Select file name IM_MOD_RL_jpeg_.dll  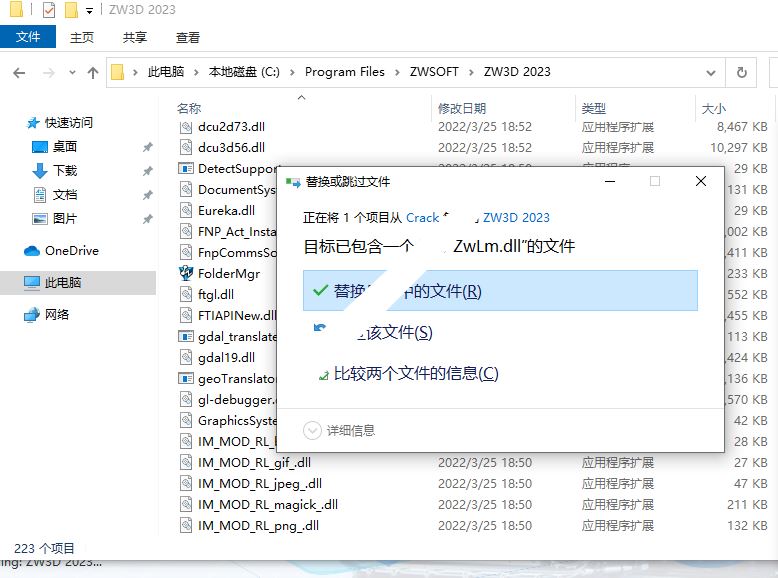(x=259, y=484)
